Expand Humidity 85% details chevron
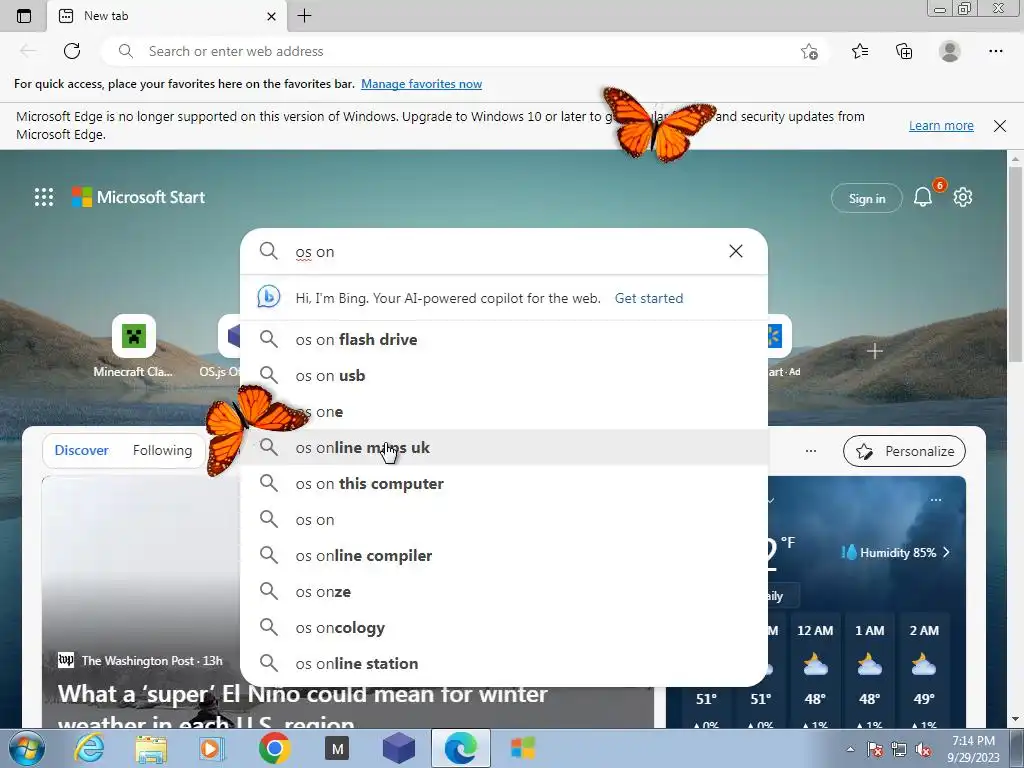1024x768 pixels. click(946, 552)
